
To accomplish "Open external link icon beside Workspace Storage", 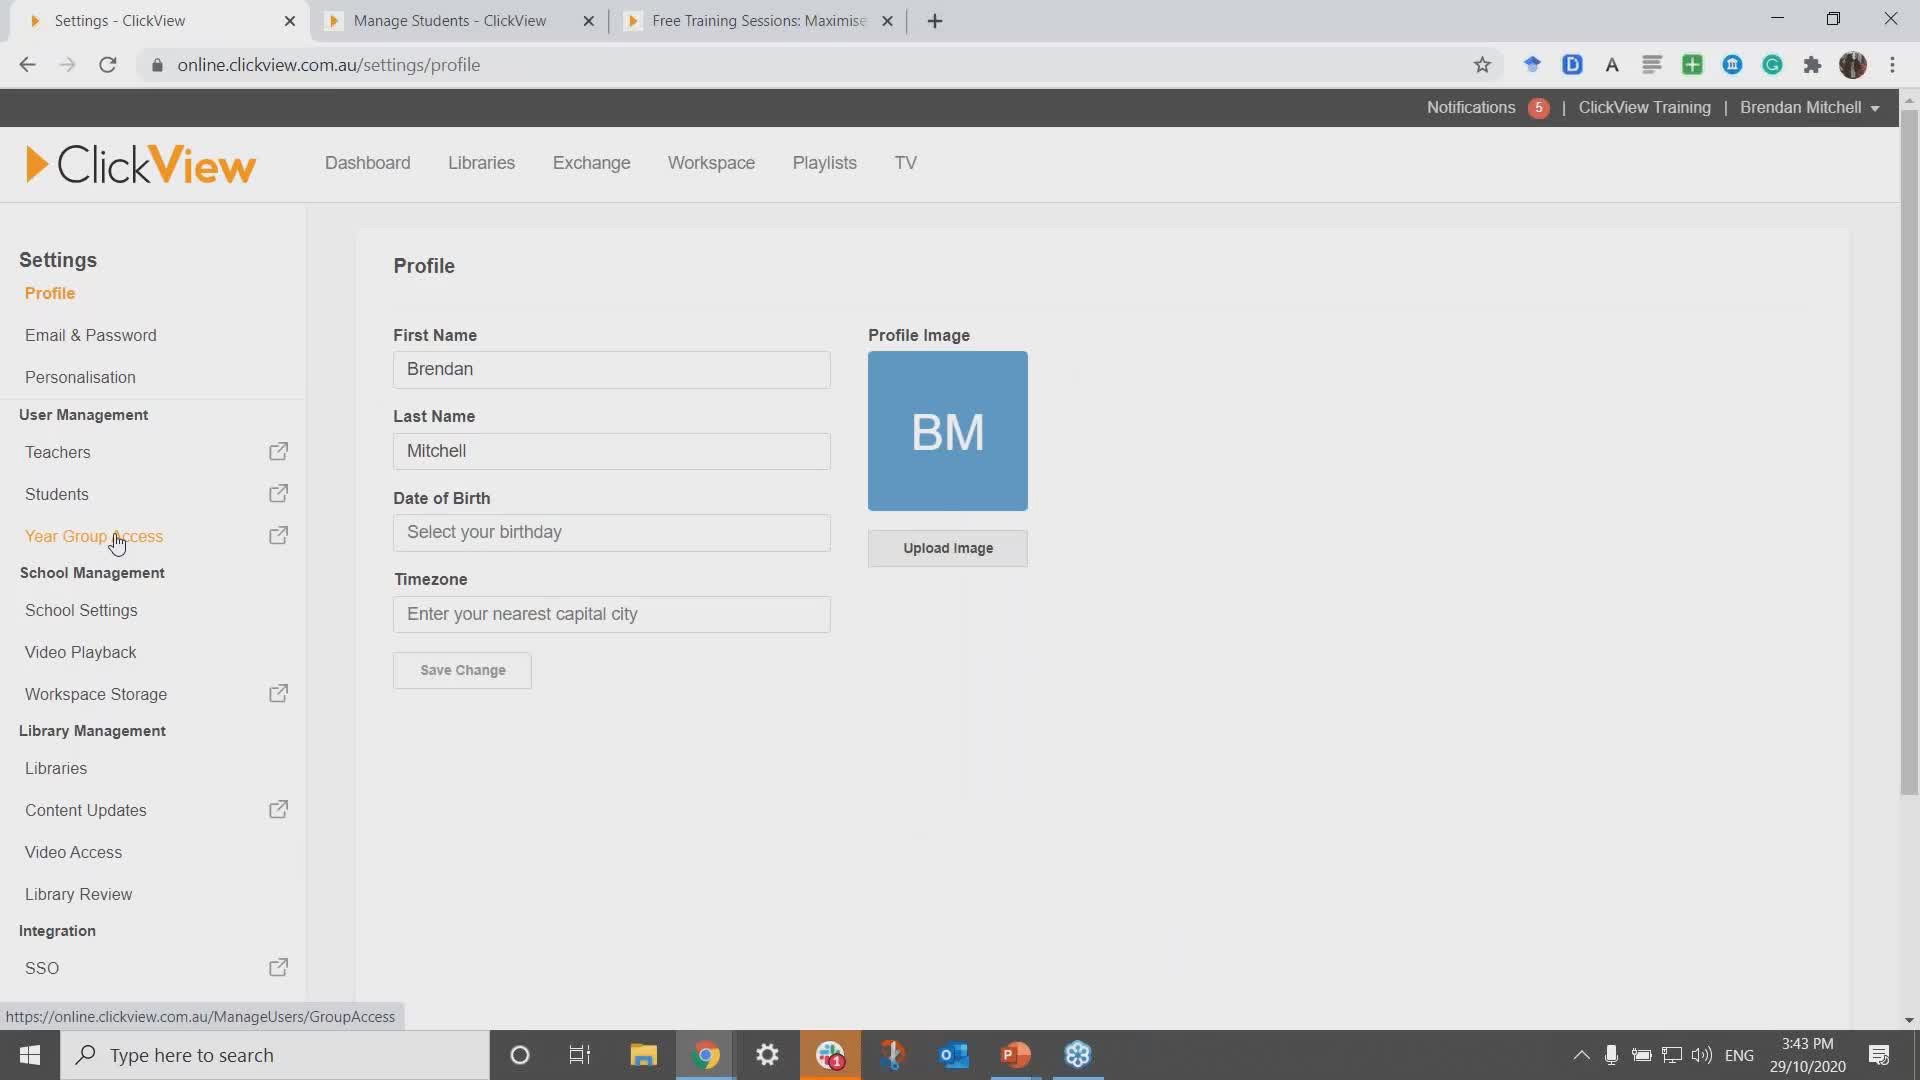I will (x=279, y=694).
